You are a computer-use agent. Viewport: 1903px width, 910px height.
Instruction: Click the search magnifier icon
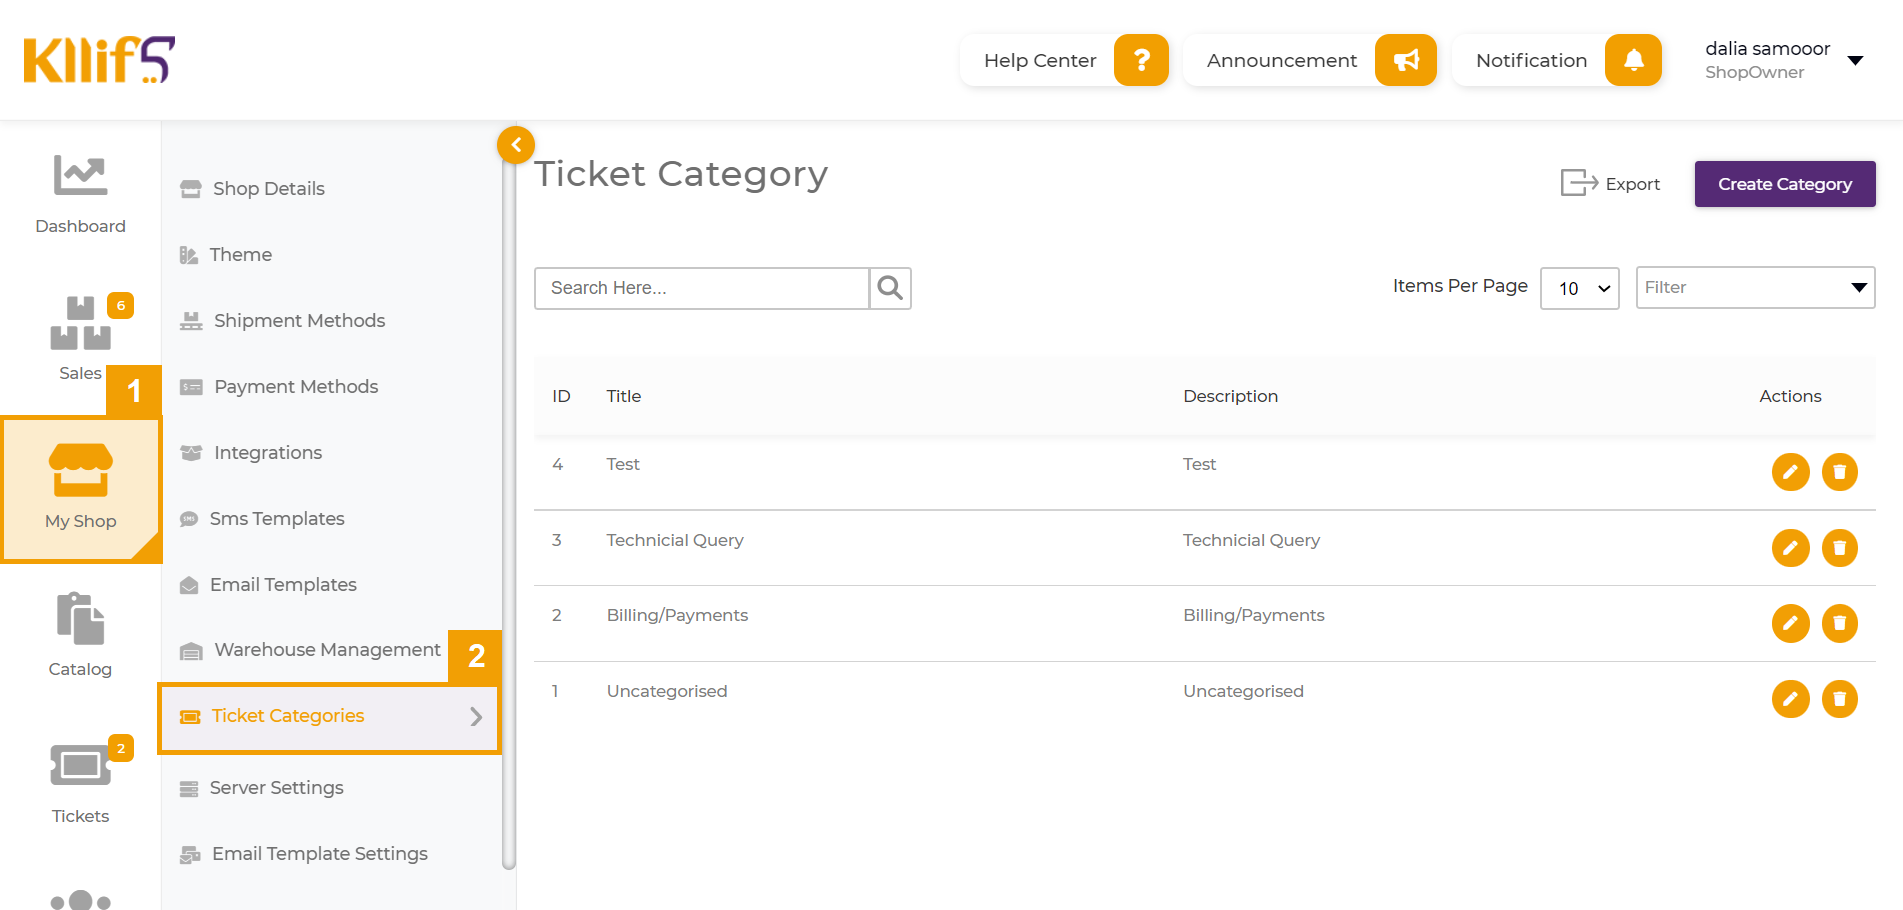pos(890,288)
